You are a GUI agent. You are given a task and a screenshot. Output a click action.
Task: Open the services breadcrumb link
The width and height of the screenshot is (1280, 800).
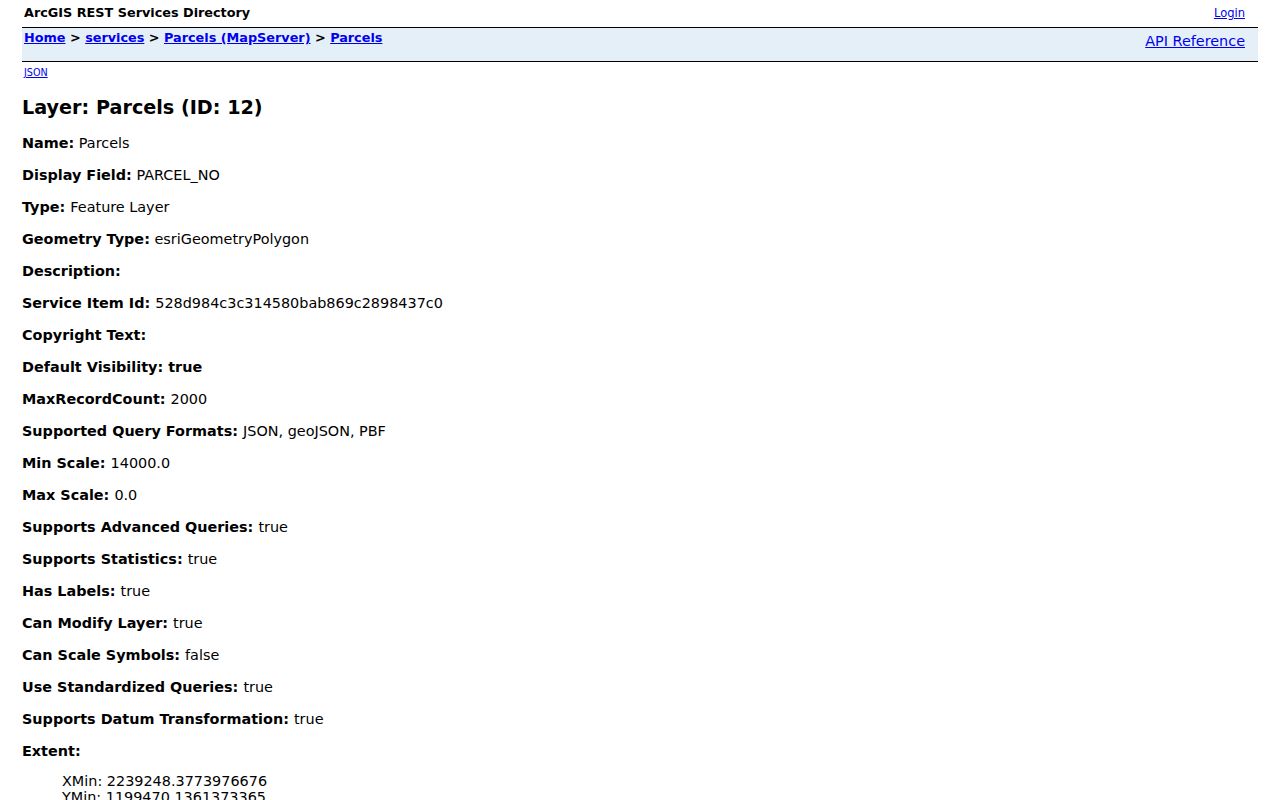(115, 38)
